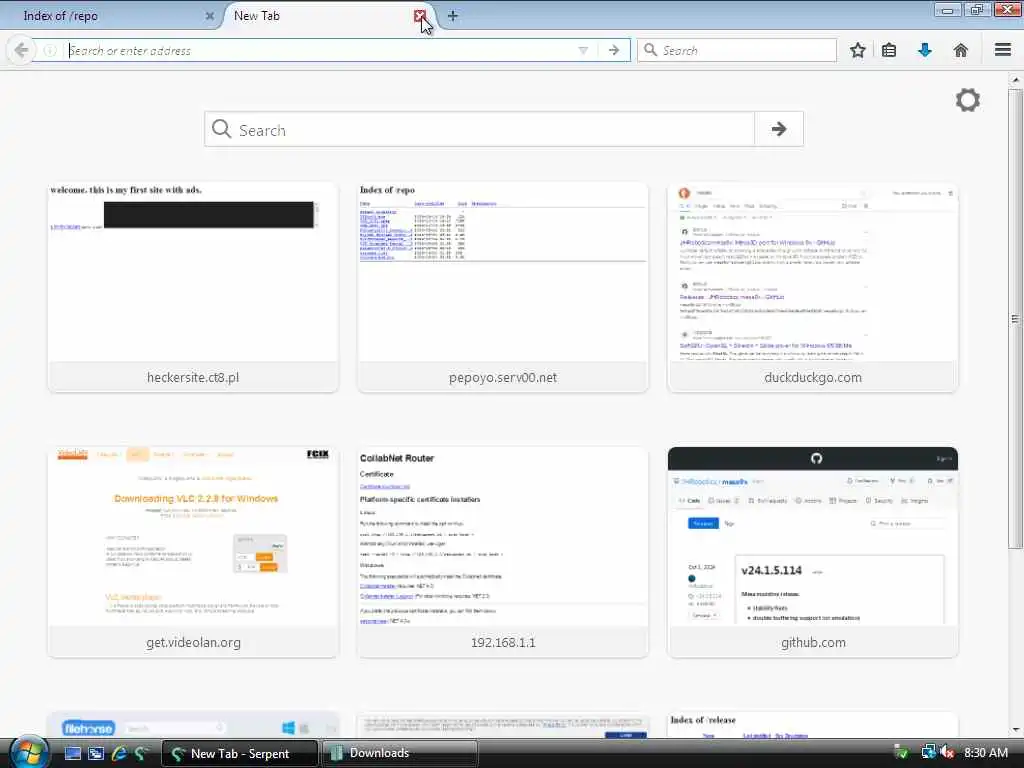The height and width of the screenshot is (768, 1024).
Task: Click the site info icon in address bar
Action: tap(50, 50)
